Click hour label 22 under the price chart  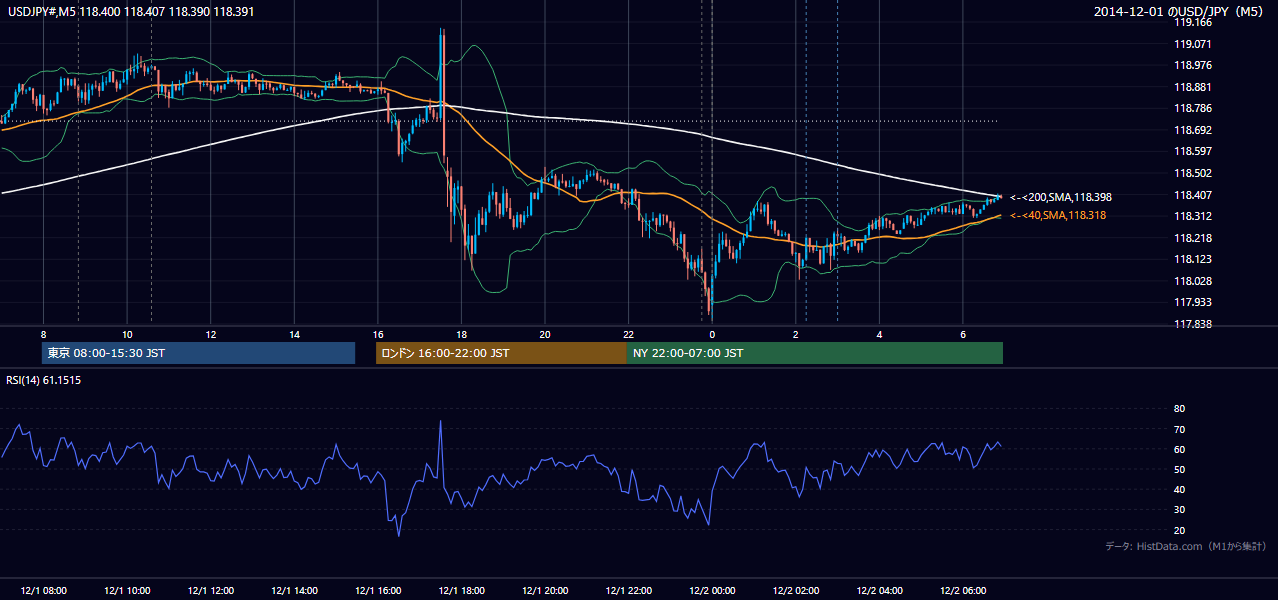pos(629,334)
